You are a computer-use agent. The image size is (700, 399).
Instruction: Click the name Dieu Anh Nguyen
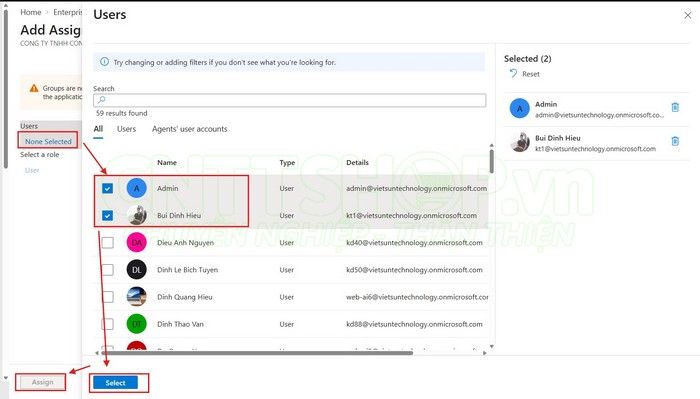click(x=185, y=243)
